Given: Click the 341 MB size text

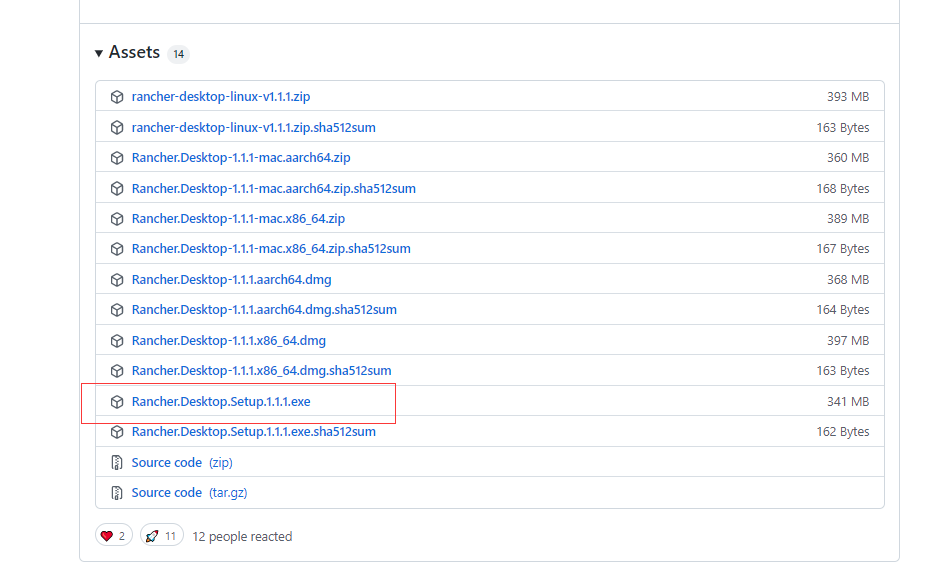Looking at the screenshot, I should [x=848, y=402].
